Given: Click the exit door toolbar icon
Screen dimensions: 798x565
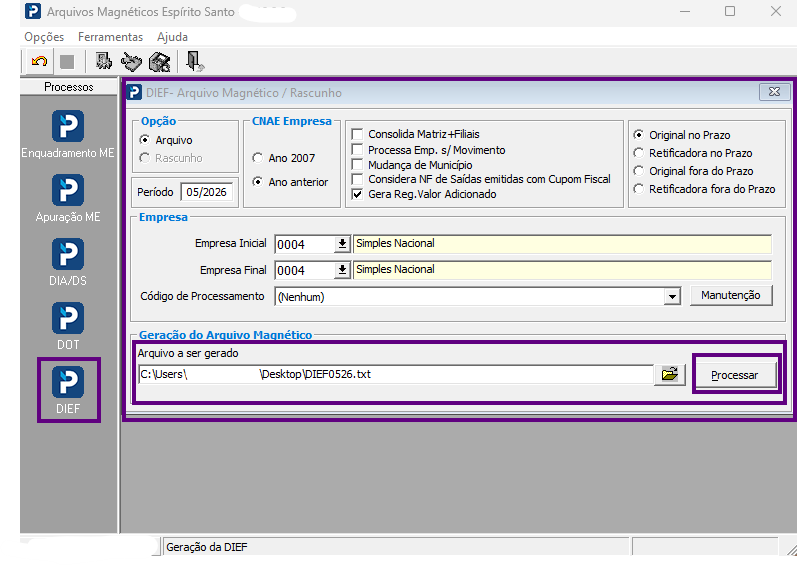Looking at the screenshot, I should click(x=194, y=62).
